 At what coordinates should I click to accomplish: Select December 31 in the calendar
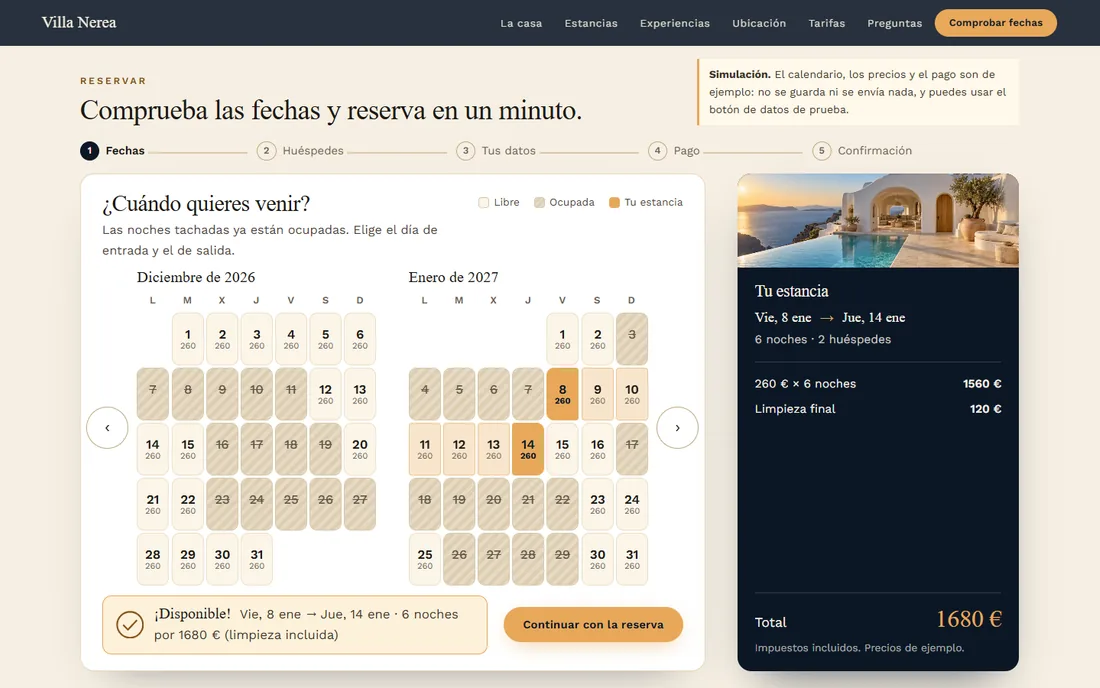click(x=257, y=559)
